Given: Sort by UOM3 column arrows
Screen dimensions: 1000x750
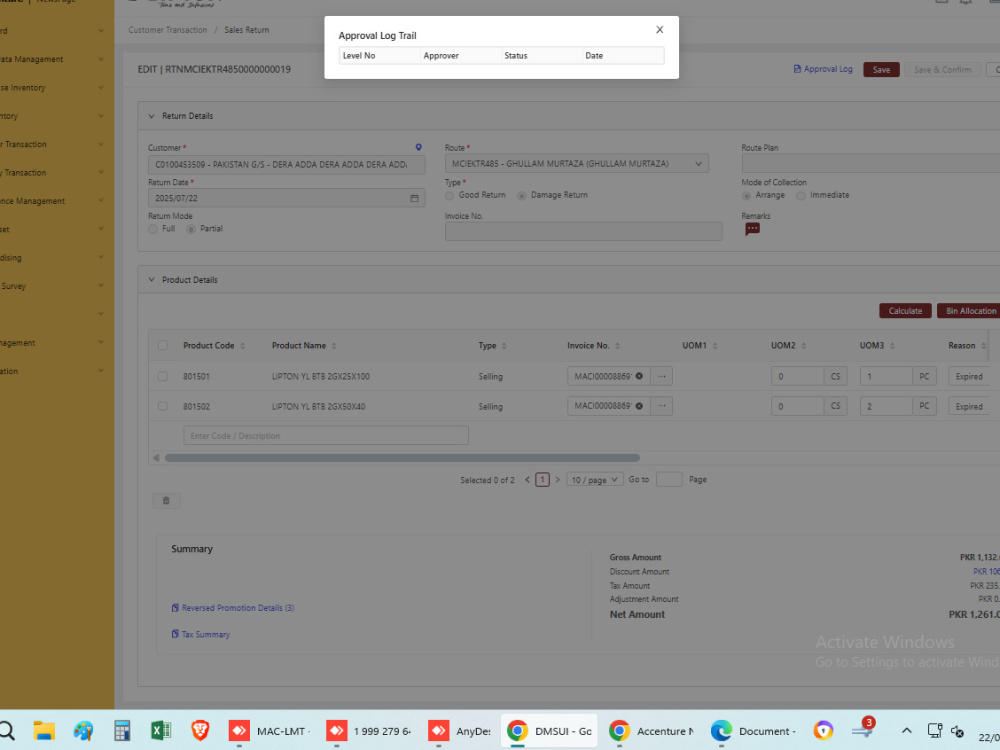Looking at the screenshot, I should pyautogui.click(x=892, y=346).
